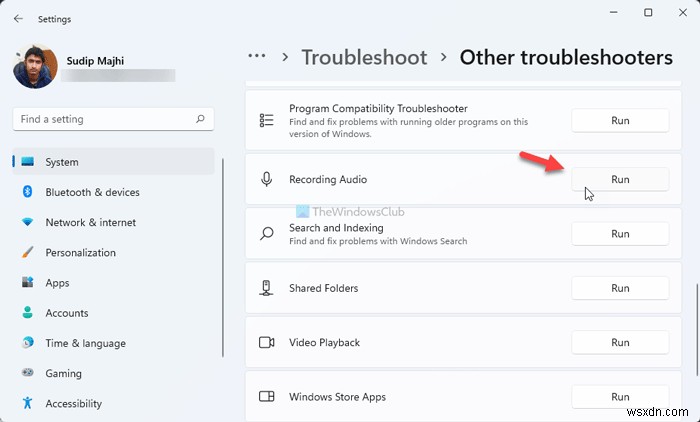Open the Gaming settings page
Screen dimensions: 700x422
(x=63, y=373)
